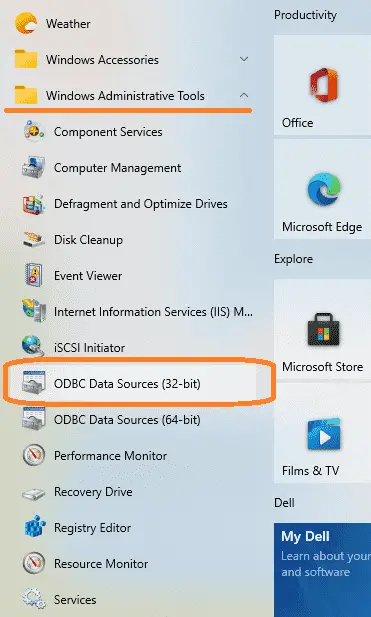Click the Component Services icon
This screenshot has height=617, width=371.
[x=33, y=131]
